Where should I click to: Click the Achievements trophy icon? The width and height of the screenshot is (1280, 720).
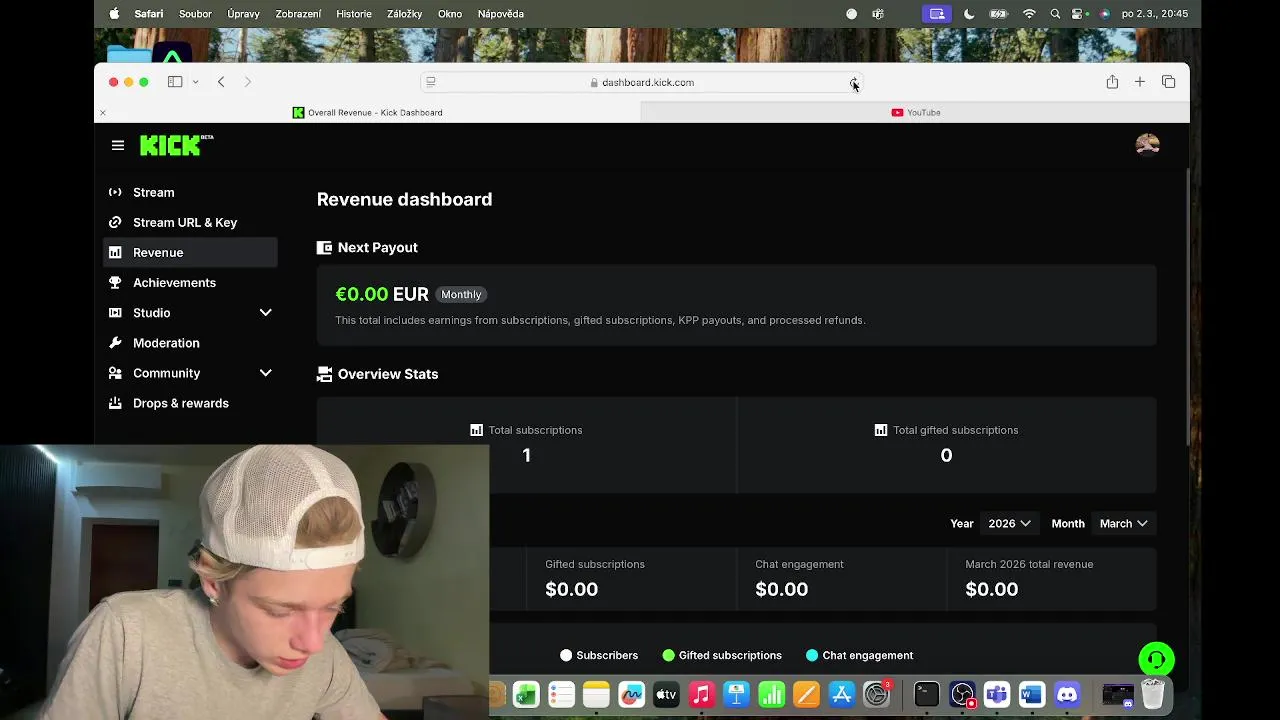click(x=115, y=282)
